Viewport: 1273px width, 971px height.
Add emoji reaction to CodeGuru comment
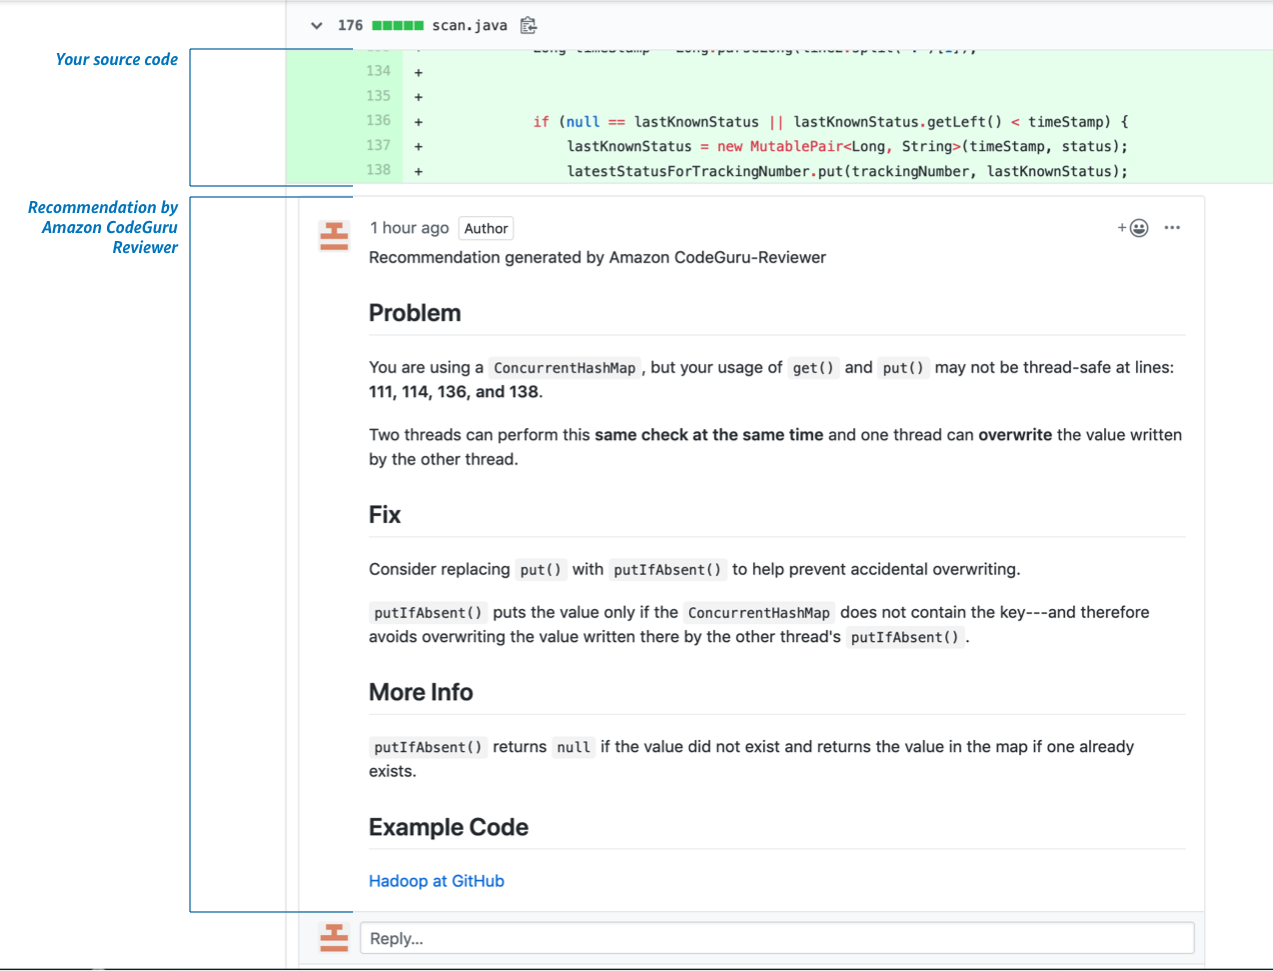[x=1133, y=228]
